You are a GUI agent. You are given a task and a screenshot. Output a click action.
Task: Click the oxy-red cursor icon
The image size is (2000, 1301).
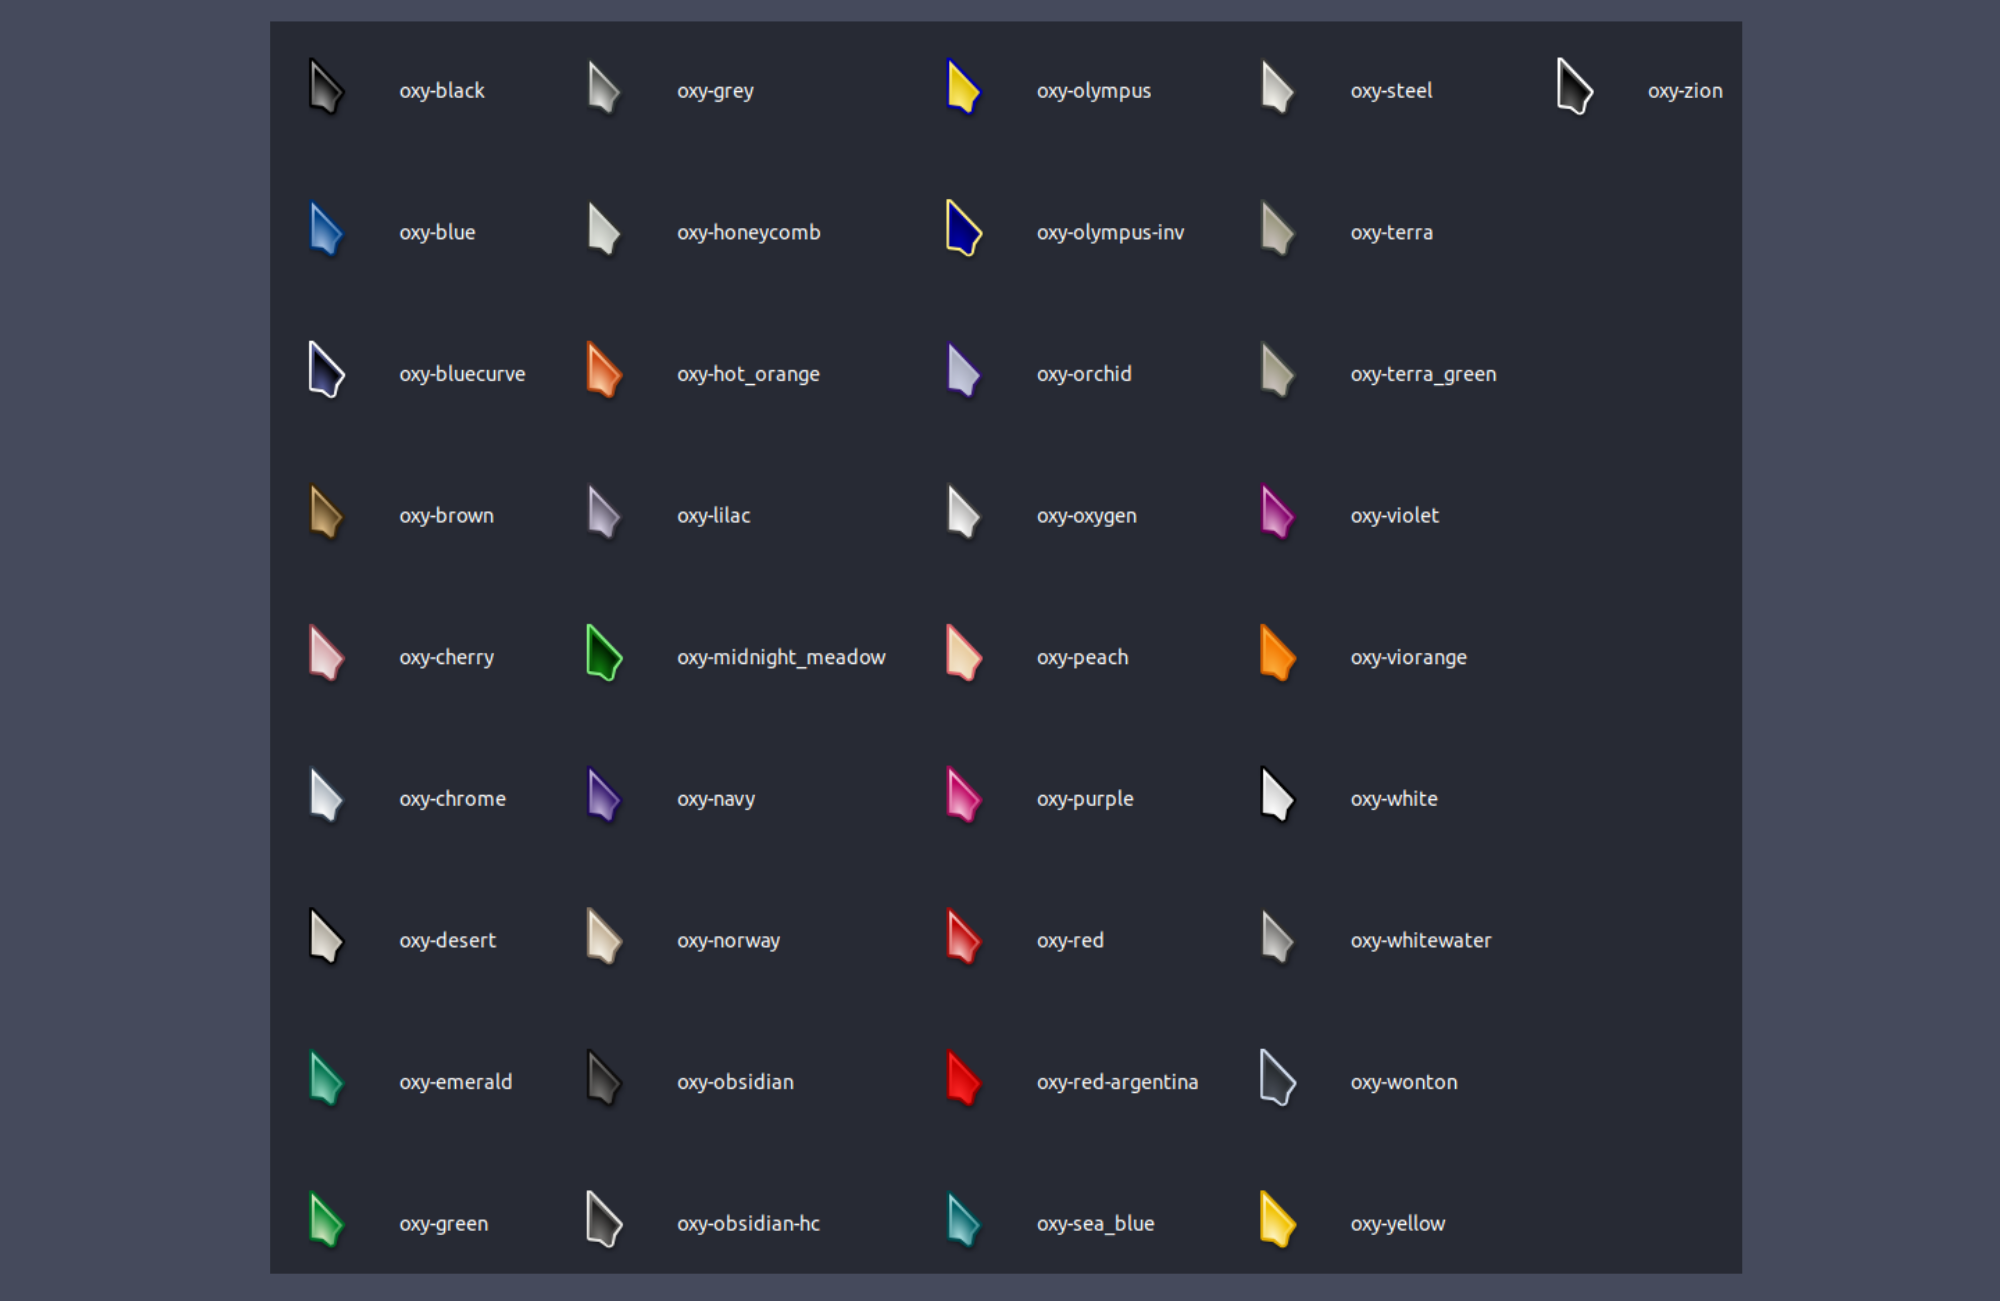[964, 937]
